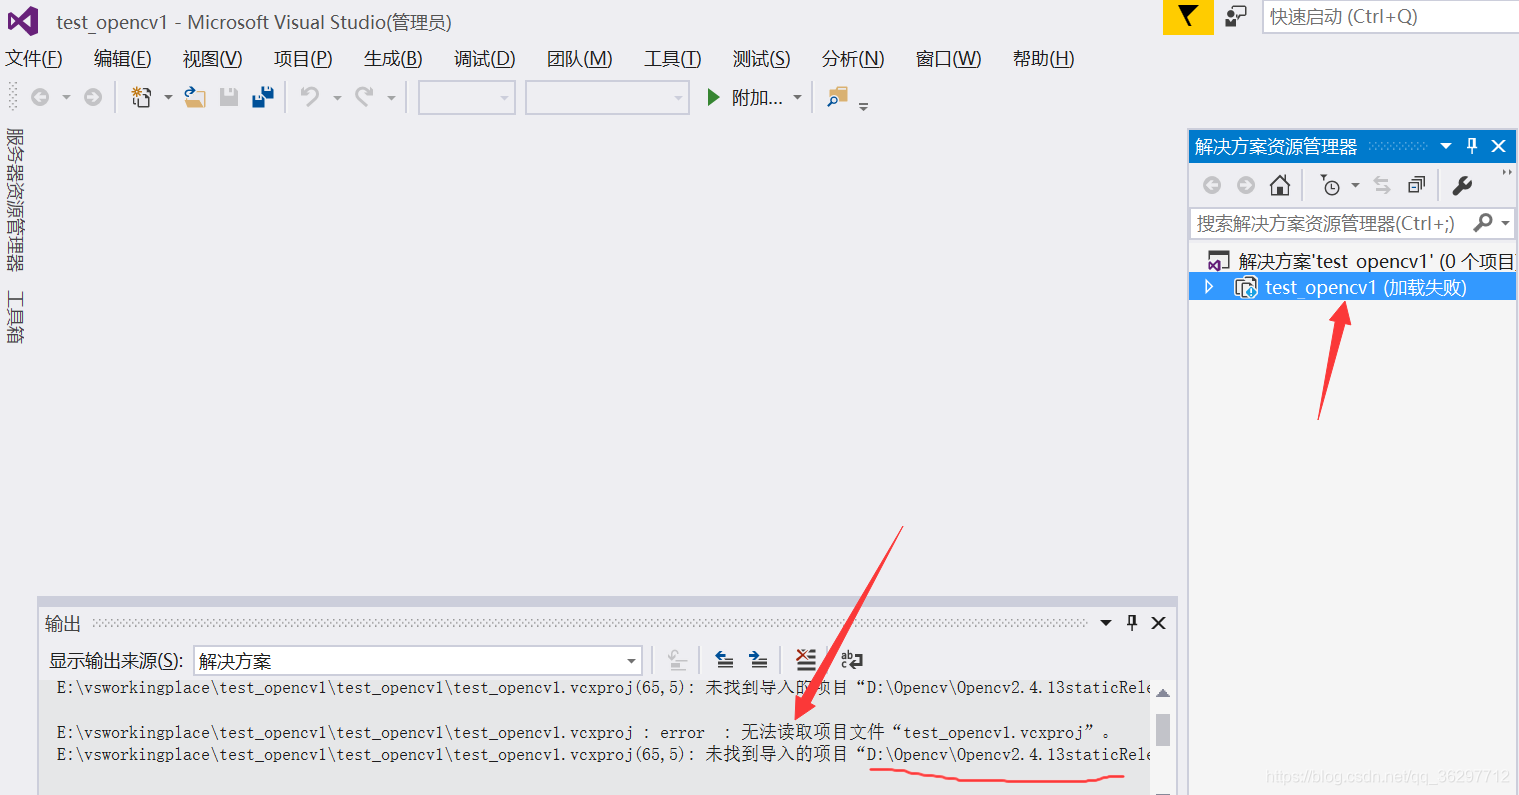Toggle auto-hide pin on Solution Explorer

tap(1472, 146)
